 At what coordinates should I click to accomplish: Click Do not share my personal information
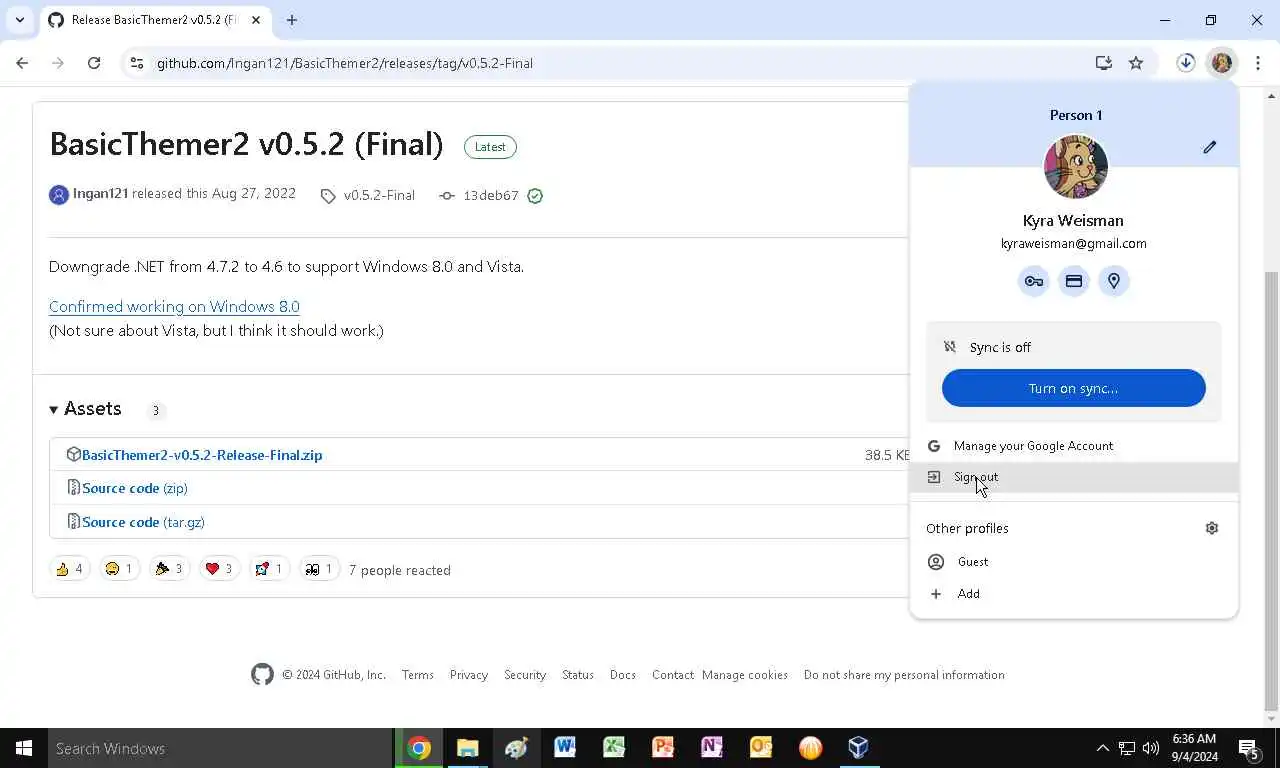[x=904, y=675]
